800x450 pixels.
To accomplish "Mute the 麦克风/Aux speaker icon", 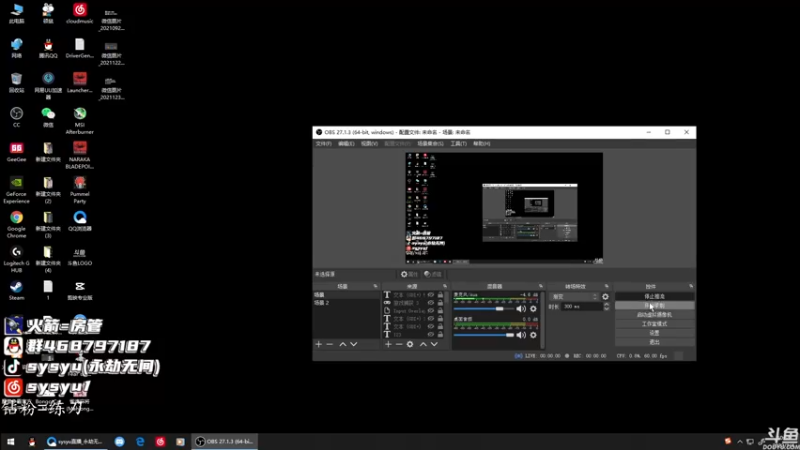I will click(x=521, y=309).
